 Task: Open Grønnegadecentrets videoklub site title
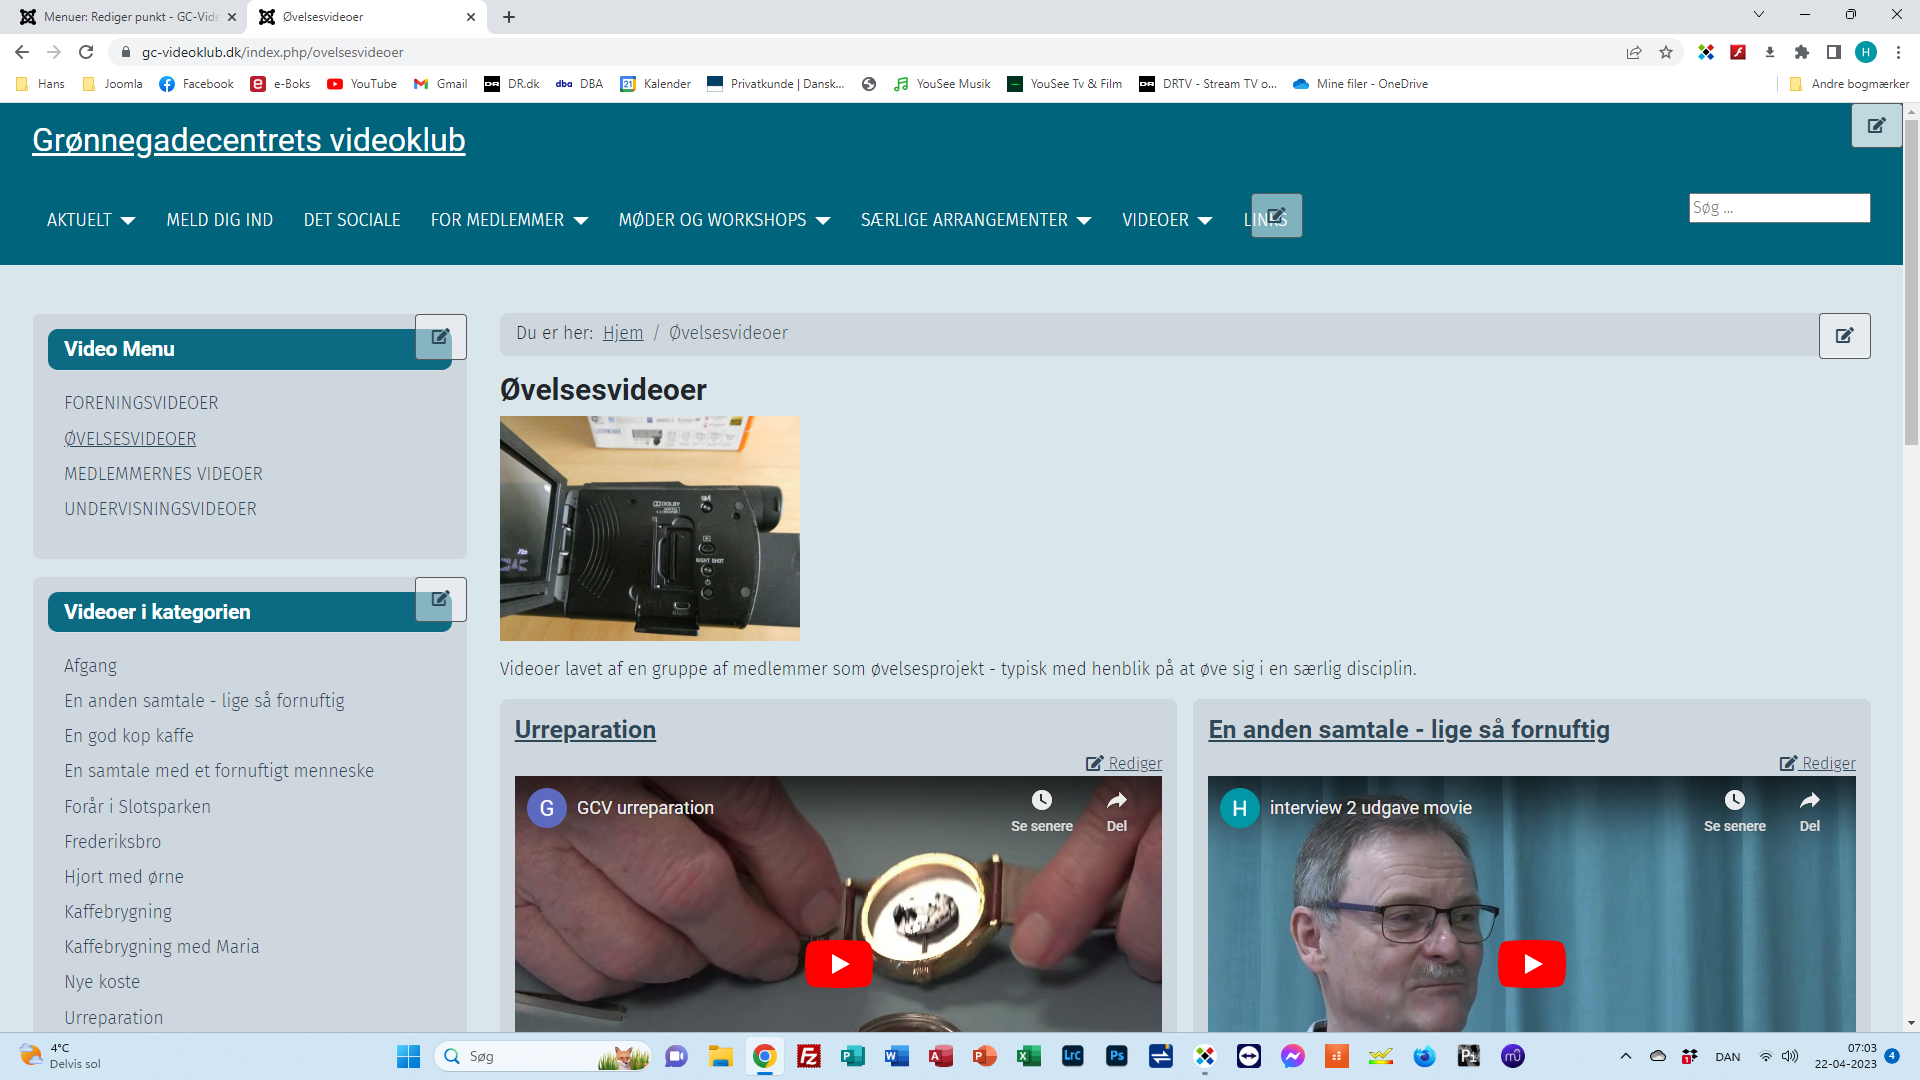point(249,140)
